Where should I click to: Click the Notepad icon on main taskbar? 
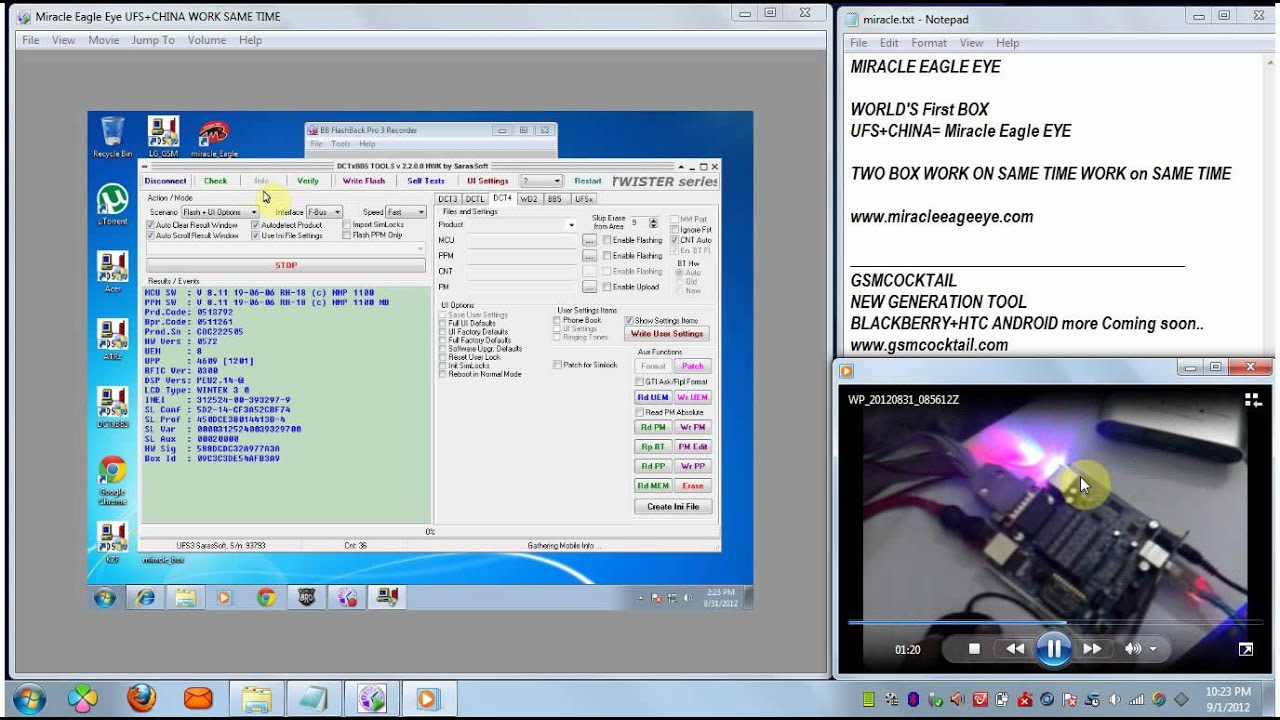coord(313,698)
